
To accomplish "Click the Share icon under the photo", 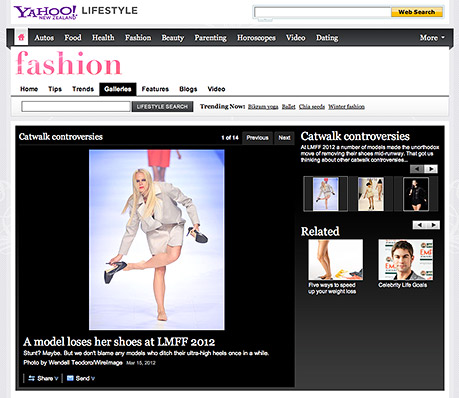I will pyautogui.click(x=32, y=378).
